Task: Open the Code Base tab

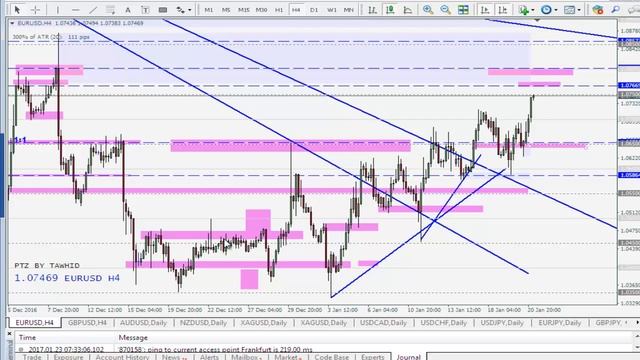Action: 331,357
